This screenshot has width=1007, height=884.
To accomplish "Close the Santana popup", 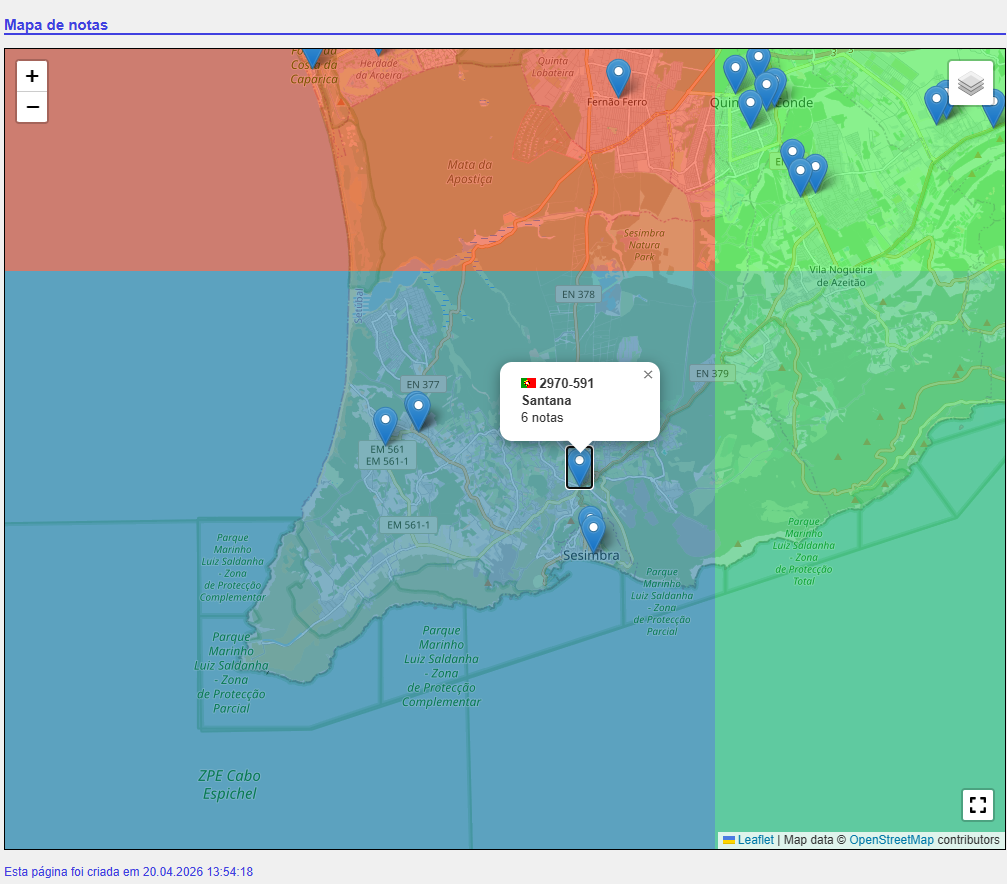I will tap(648, 375).
